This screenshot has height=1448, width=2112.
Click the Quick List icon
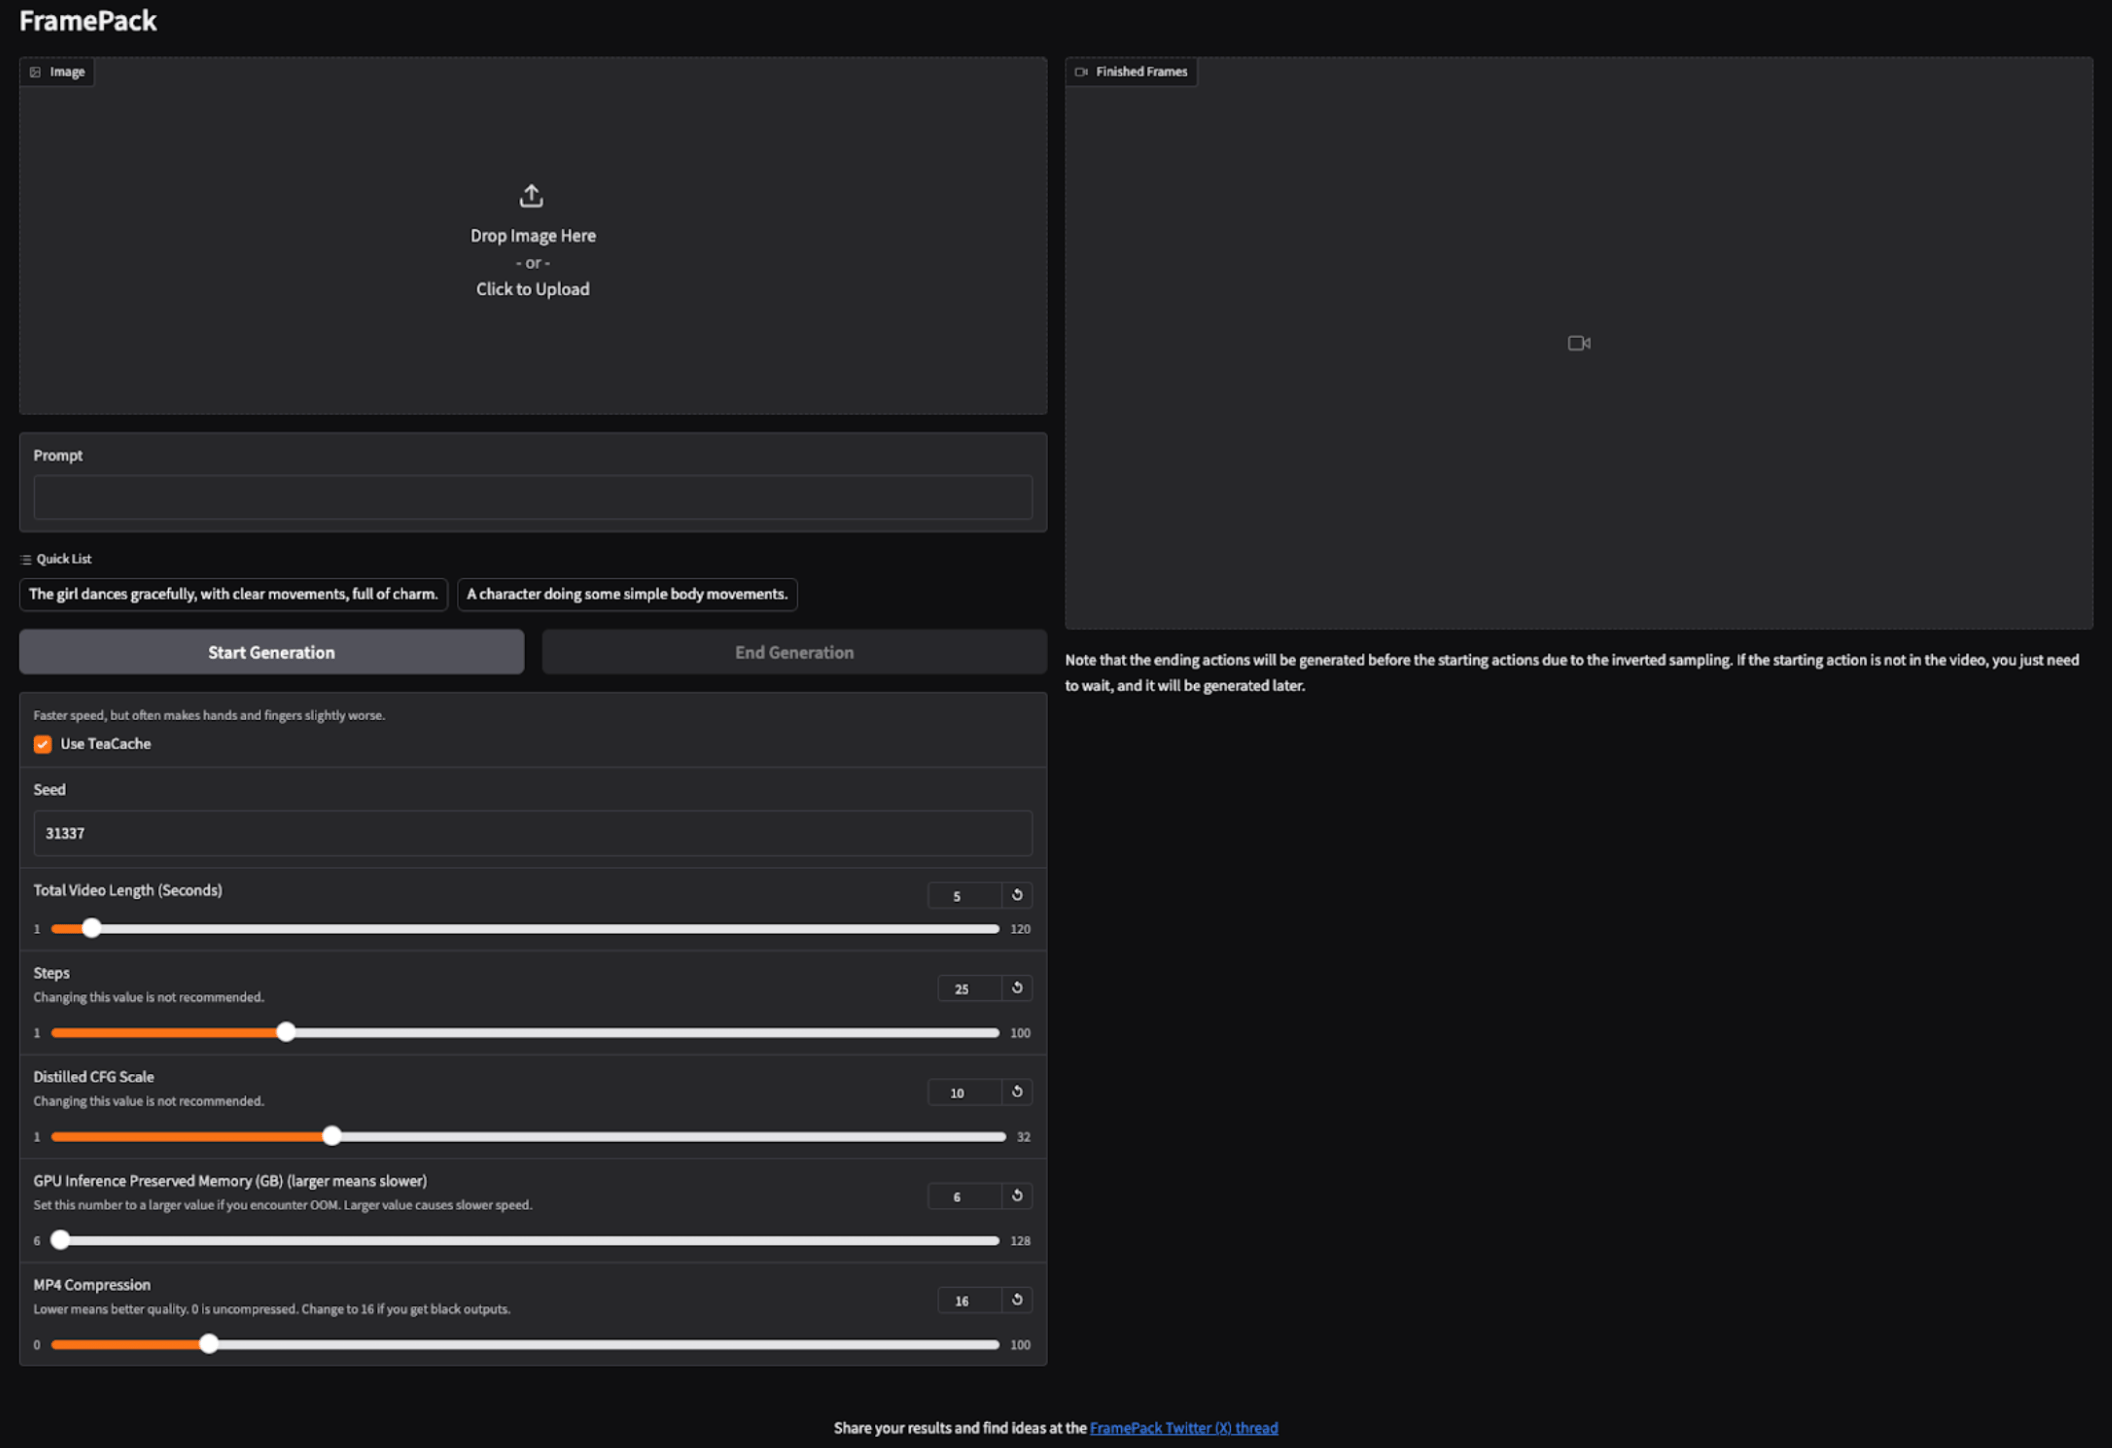[x=26, y=559]
